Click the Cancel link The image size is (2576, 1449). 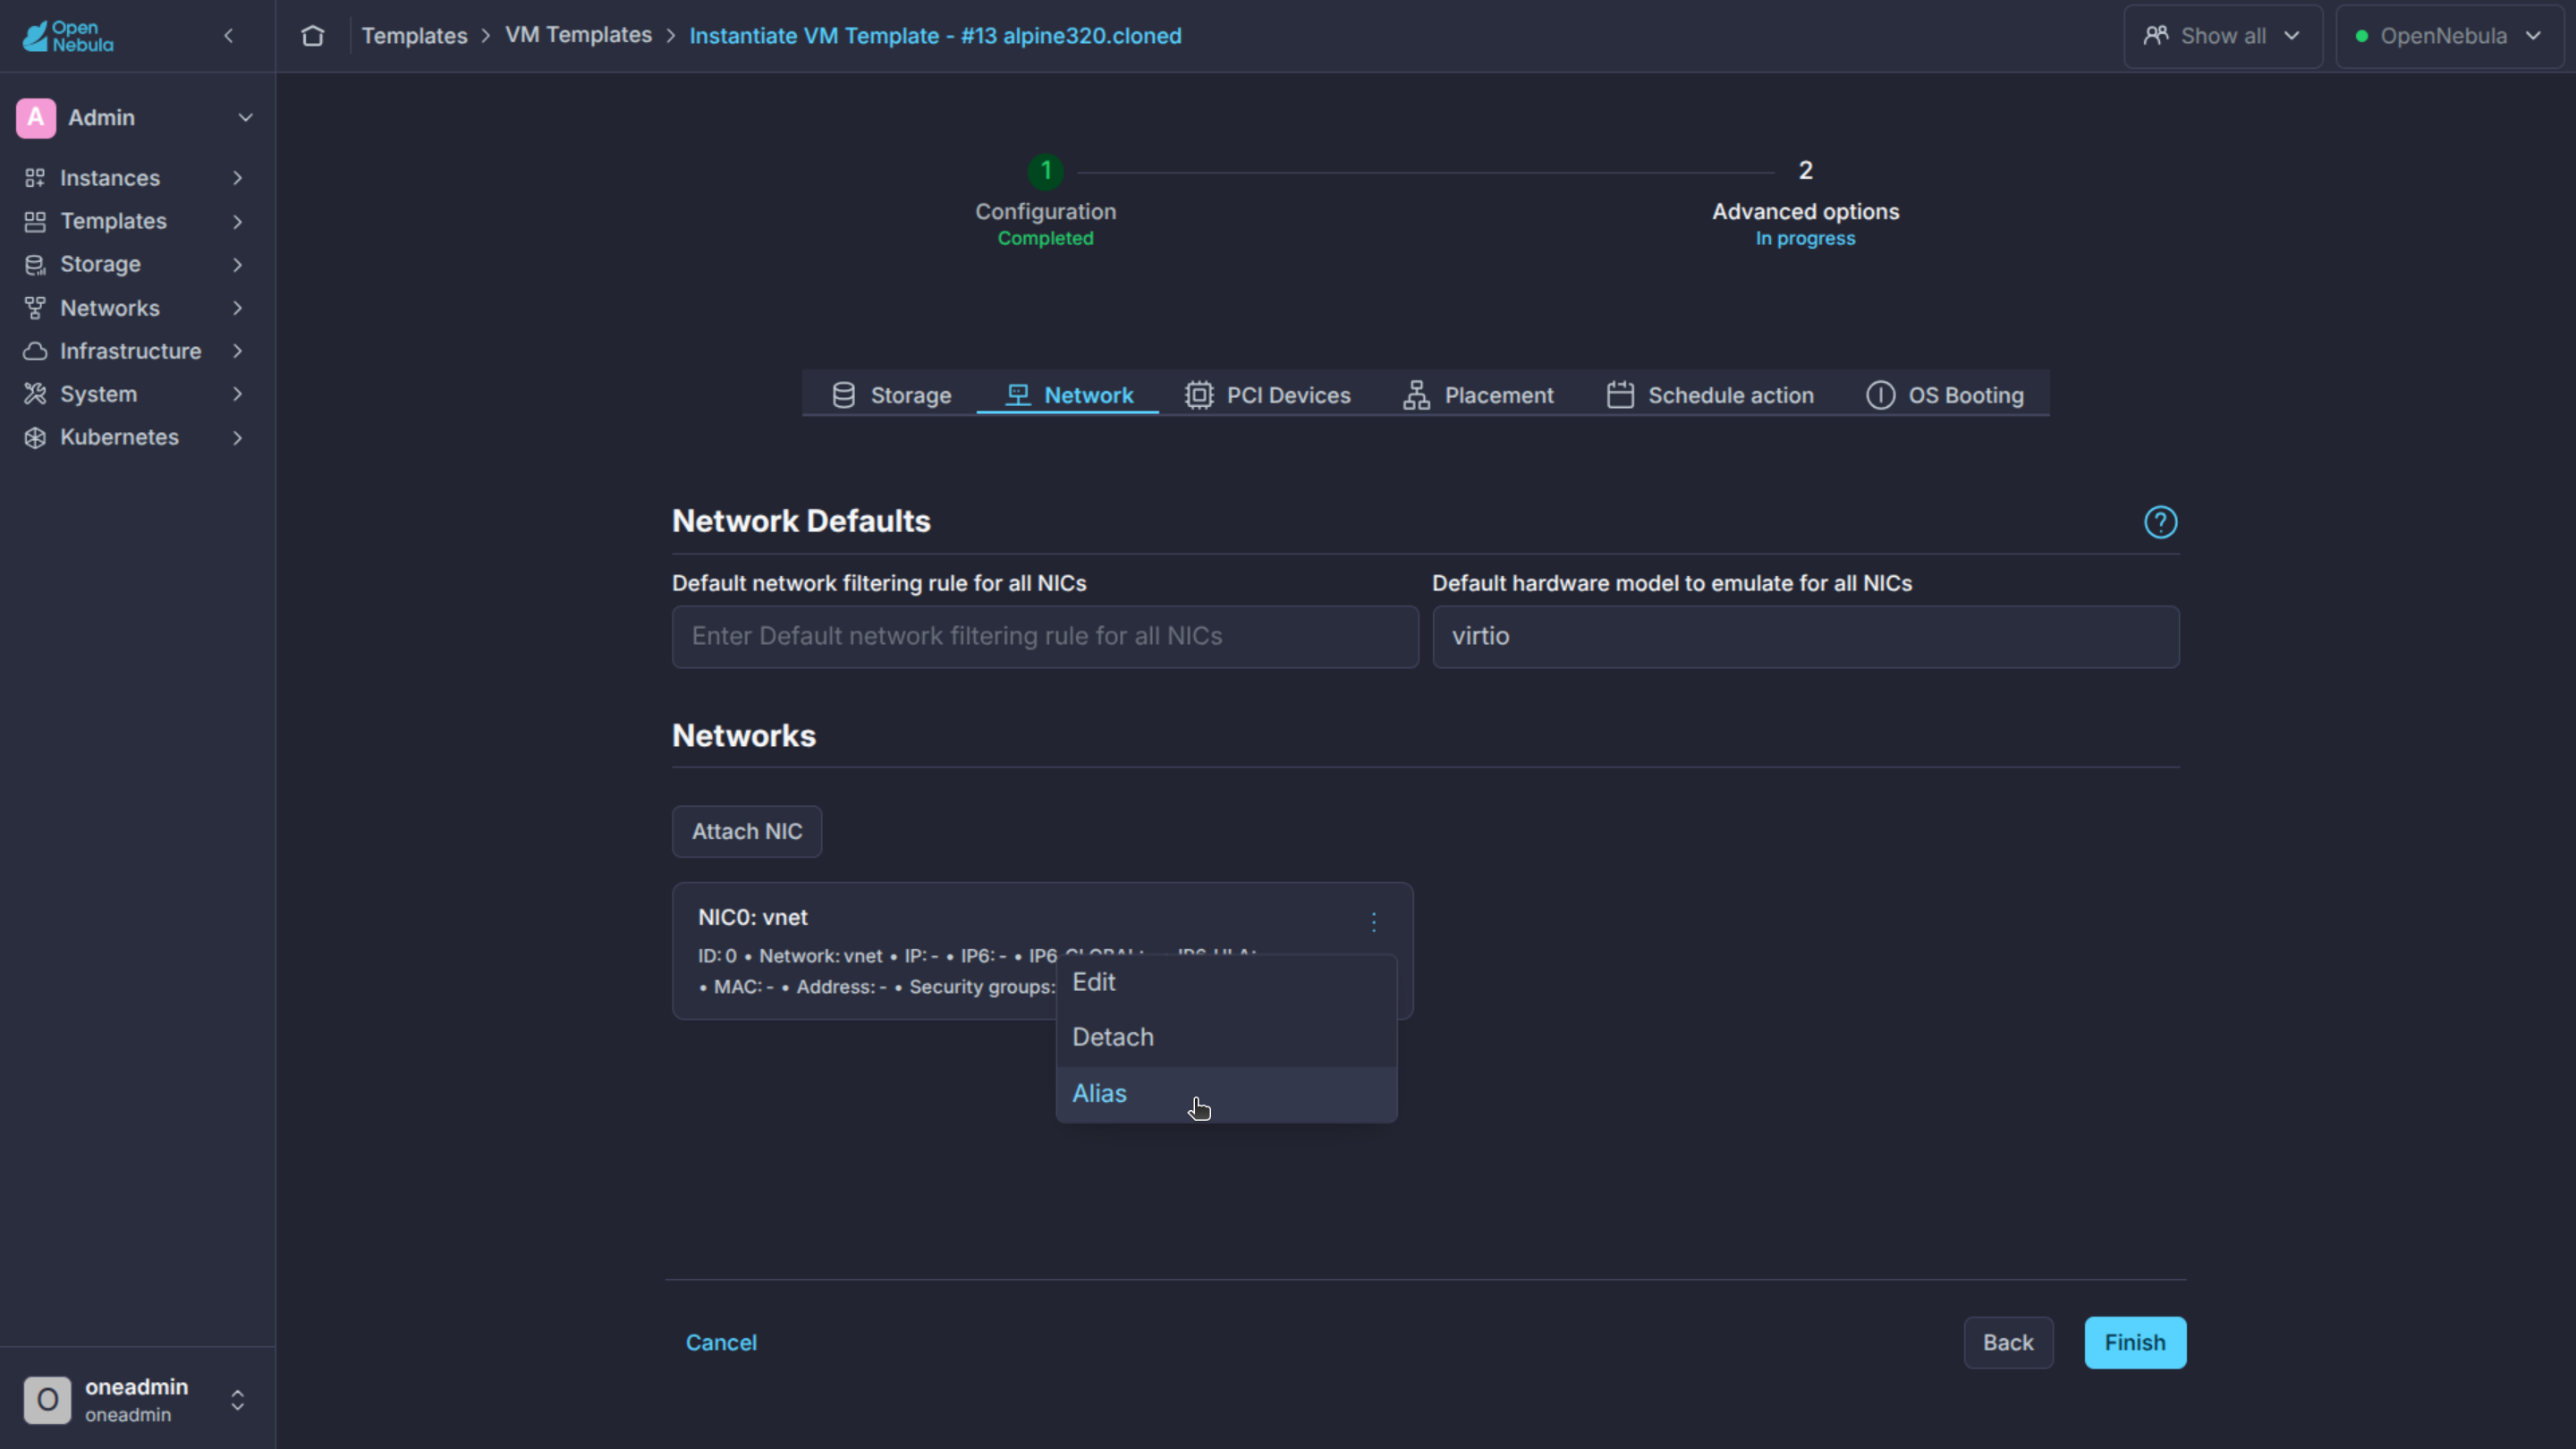(721, 1343)
